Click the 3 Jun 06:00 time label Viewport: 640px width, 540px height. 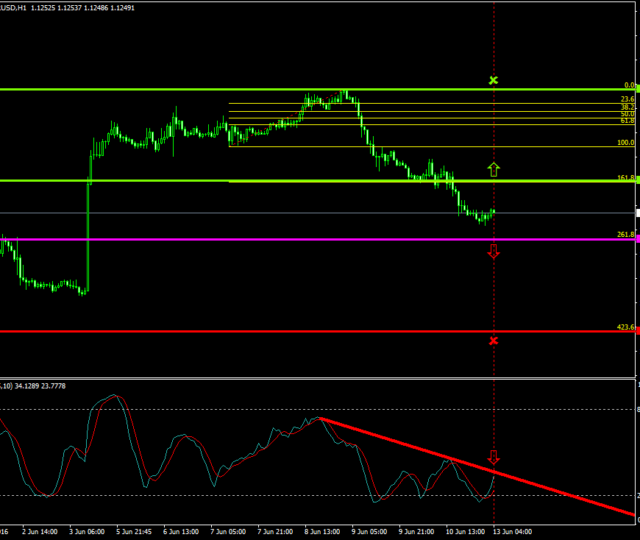88,530
